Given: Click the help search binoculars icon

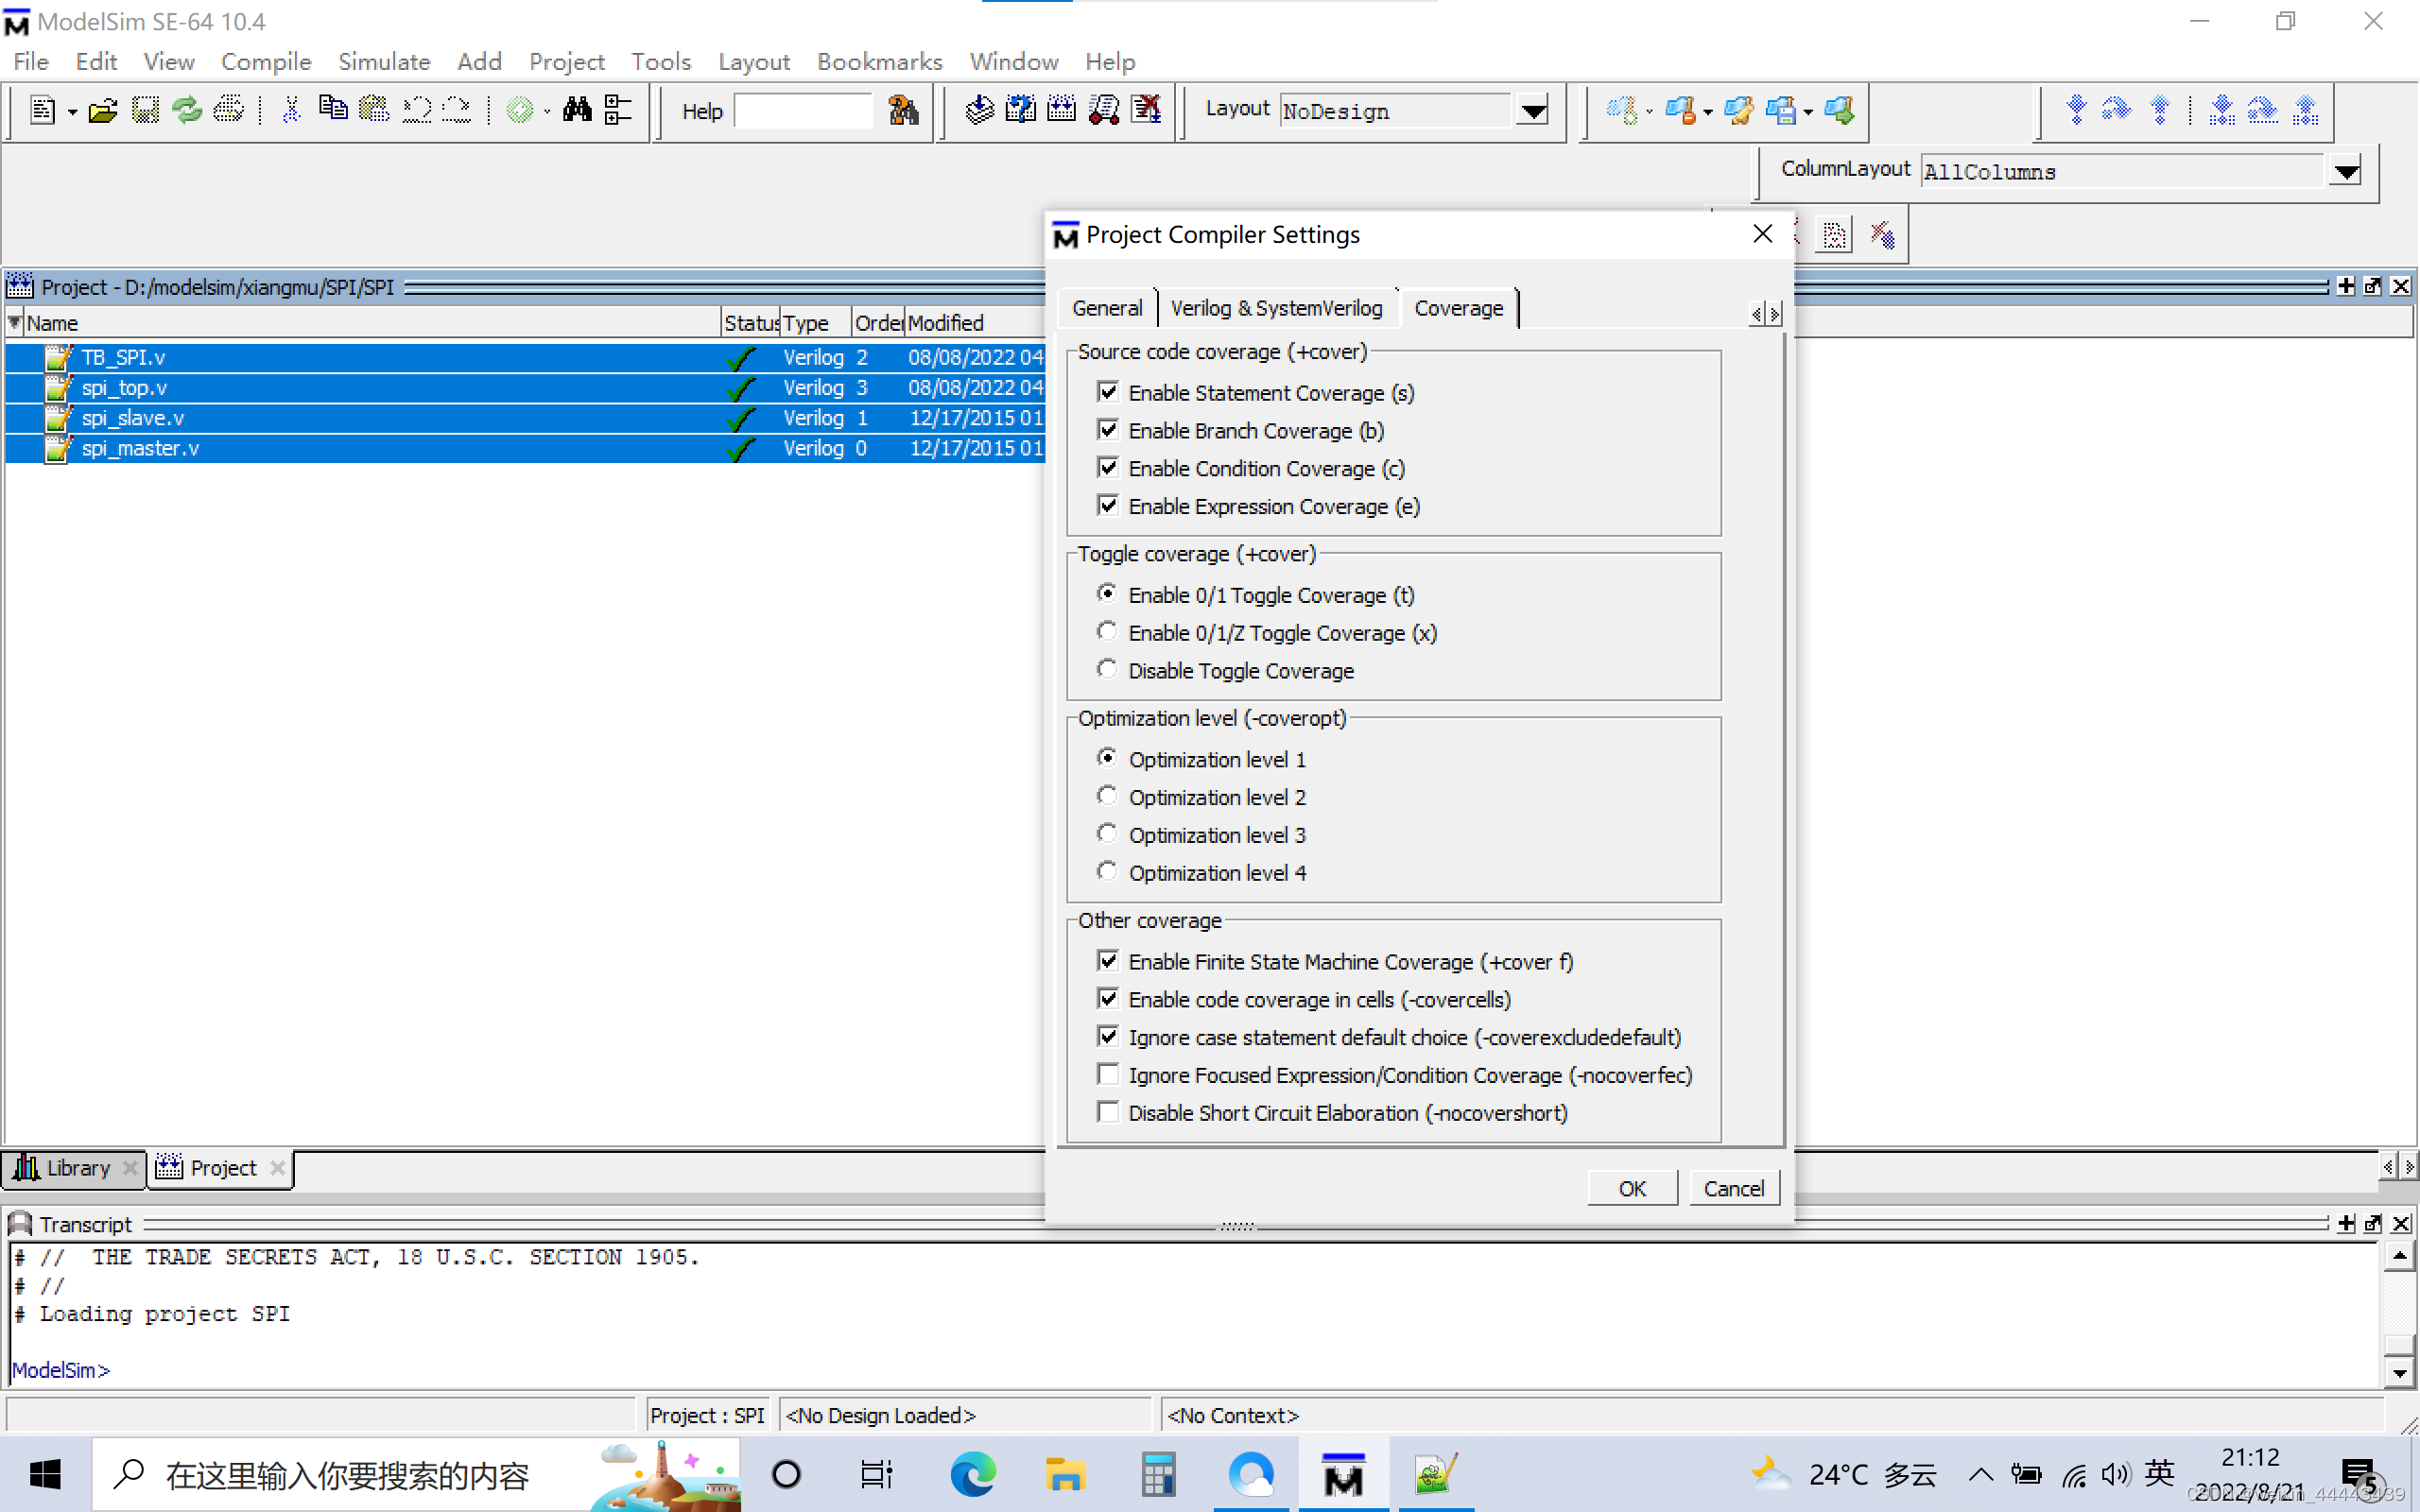Looking at the screenshot, I should click(903, 110).
